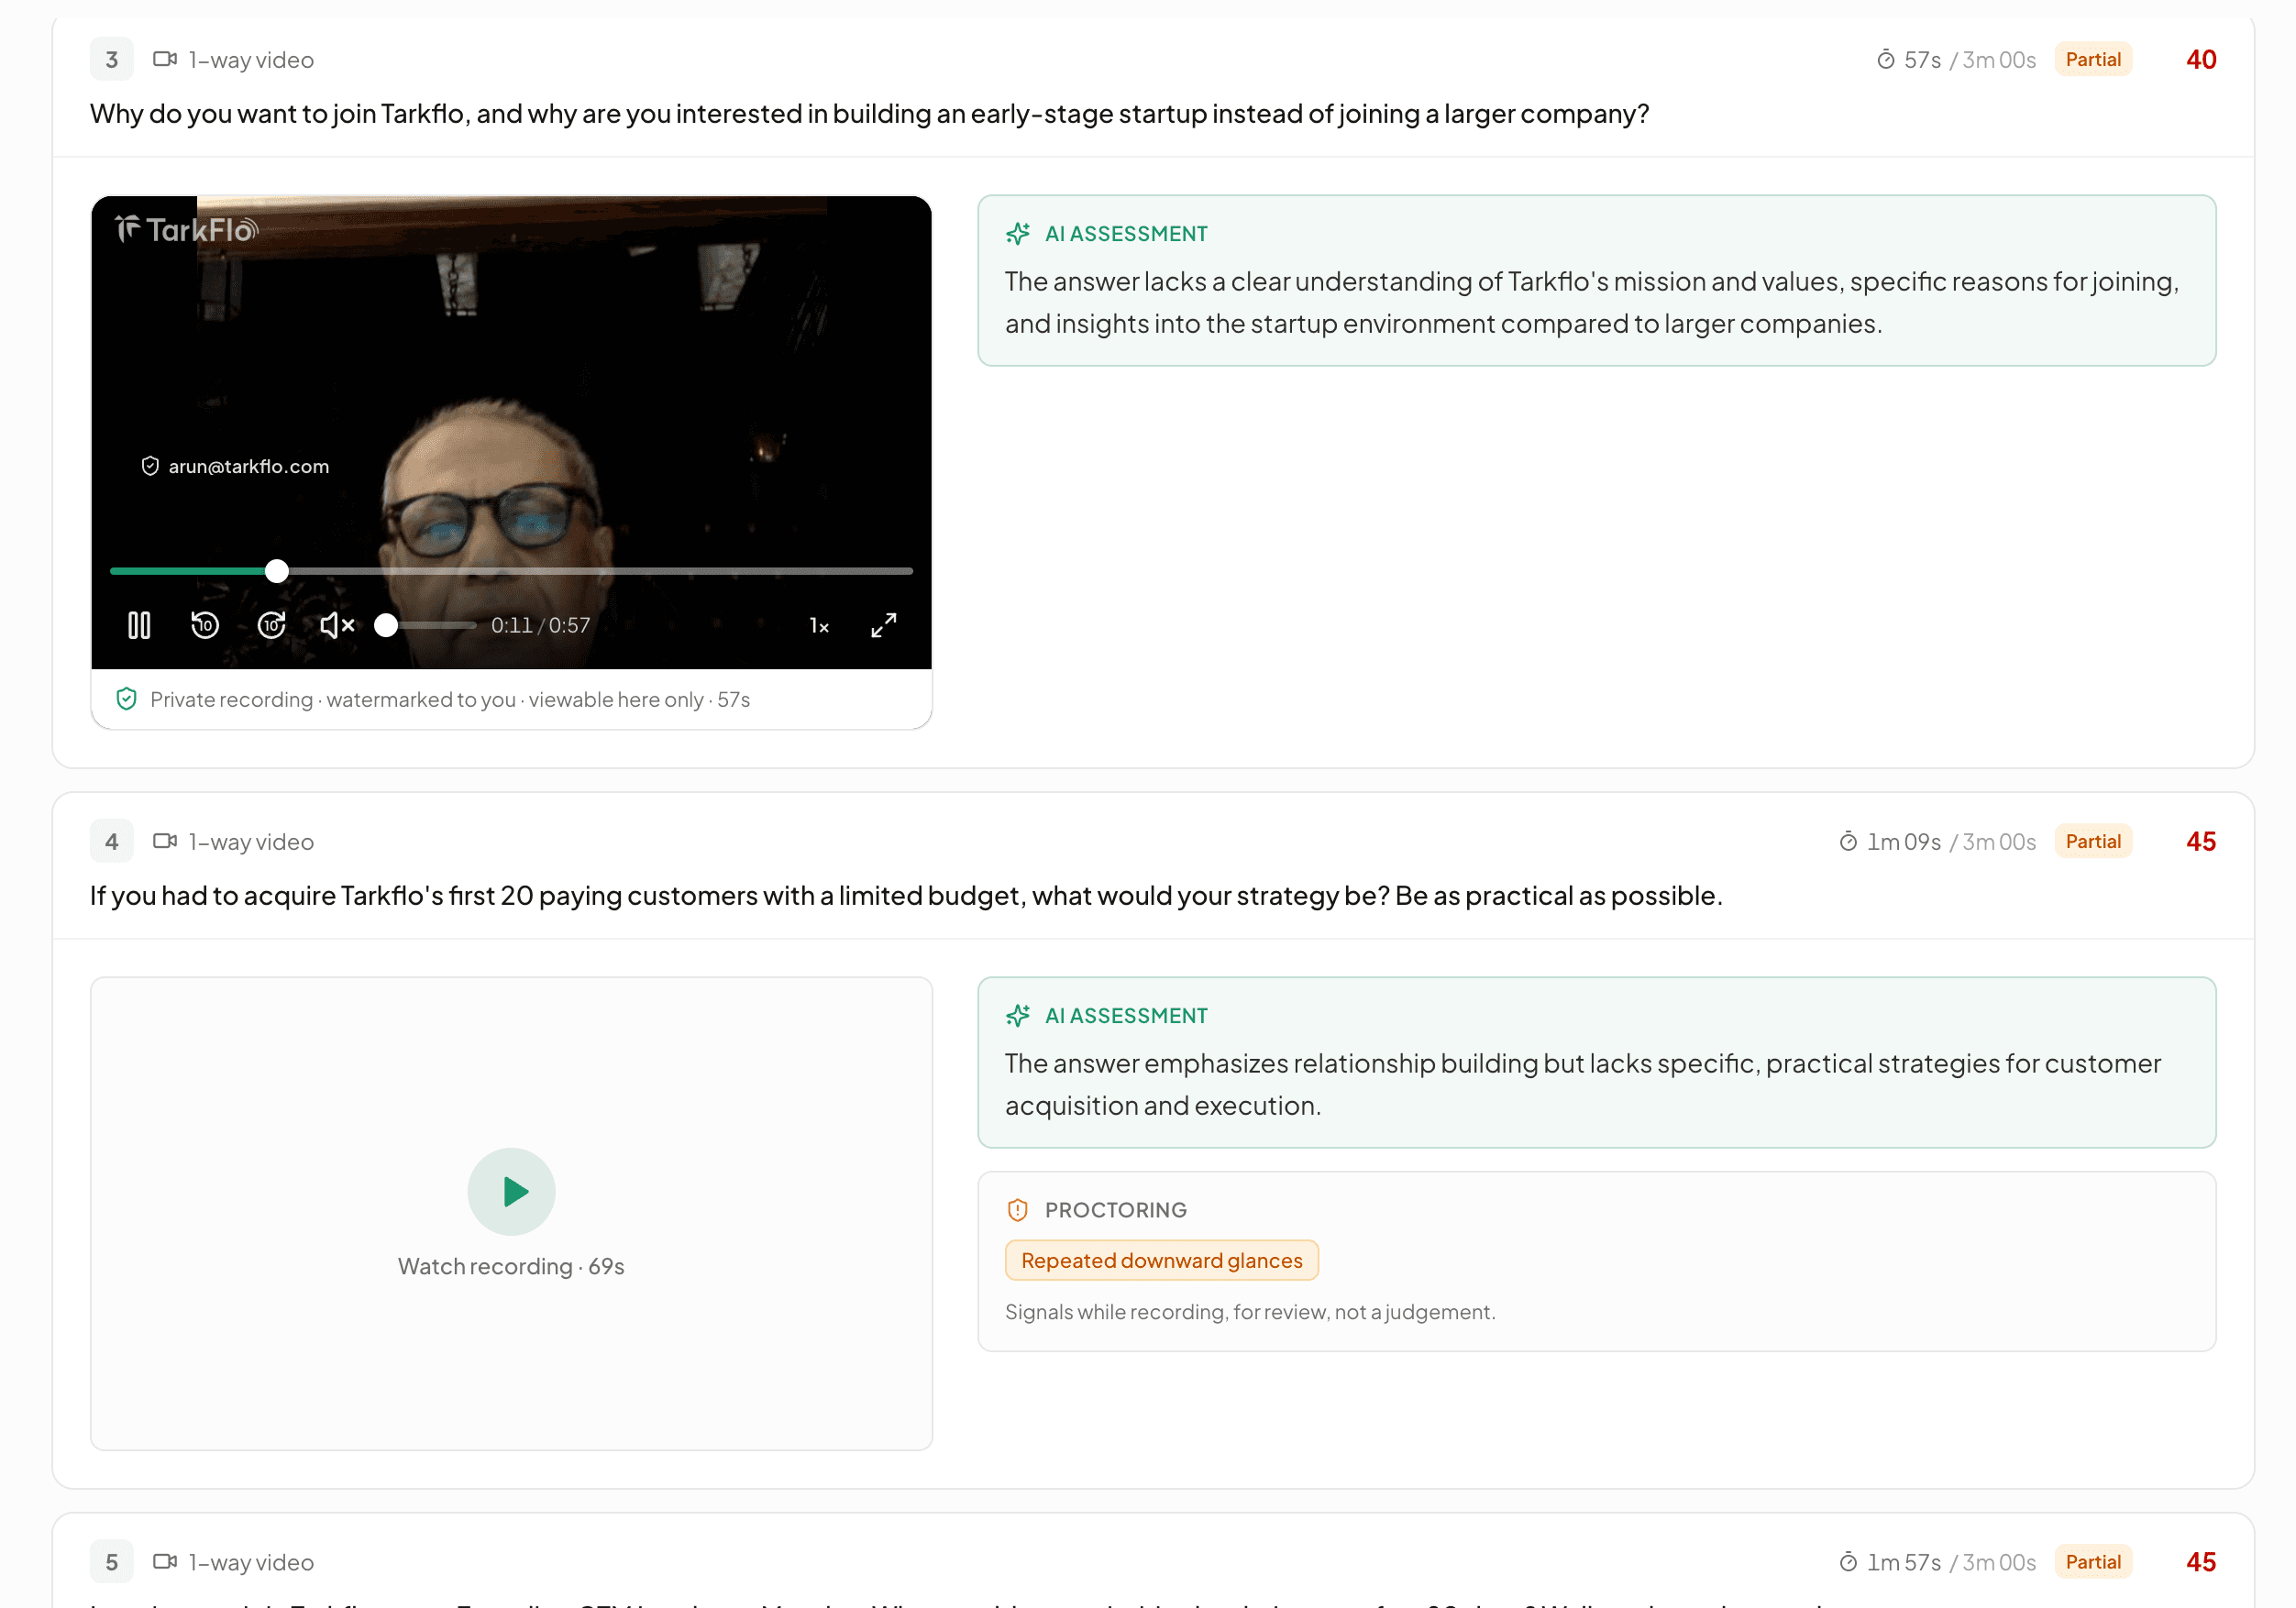Click the Watch recording · 69s label
Image resolution: width=2296 pixels, height=1608 pixels.
click(x=511, y=1266)
